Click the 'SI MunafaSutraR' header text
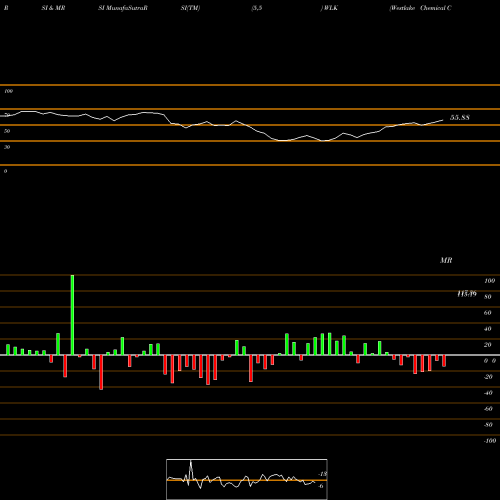Viewport: 500px width, 500px height. click(x=123, y=8)
